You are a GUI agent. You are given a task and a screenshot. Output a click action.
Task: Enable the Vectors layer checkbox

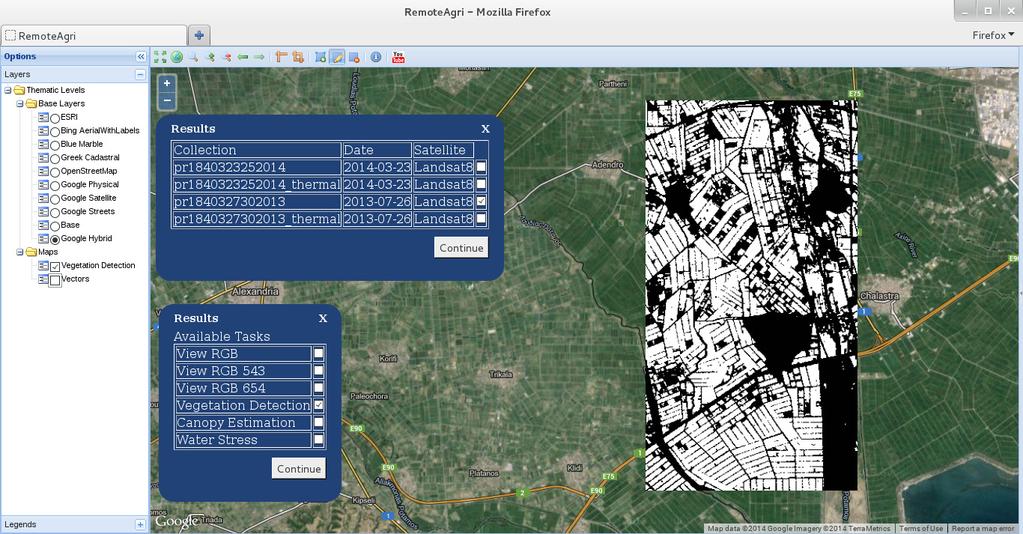pyautogui.click(x=55, y=280)
